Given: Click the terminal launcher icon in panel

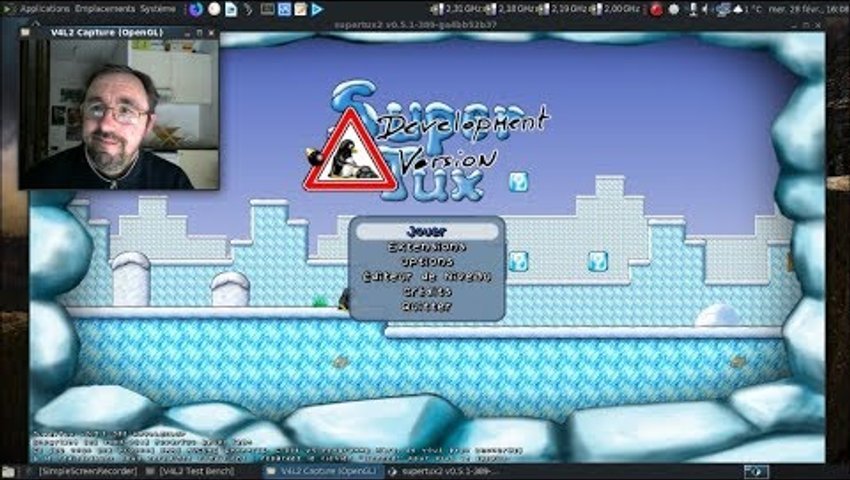Looking at the screenshot, I should [267, 9].
